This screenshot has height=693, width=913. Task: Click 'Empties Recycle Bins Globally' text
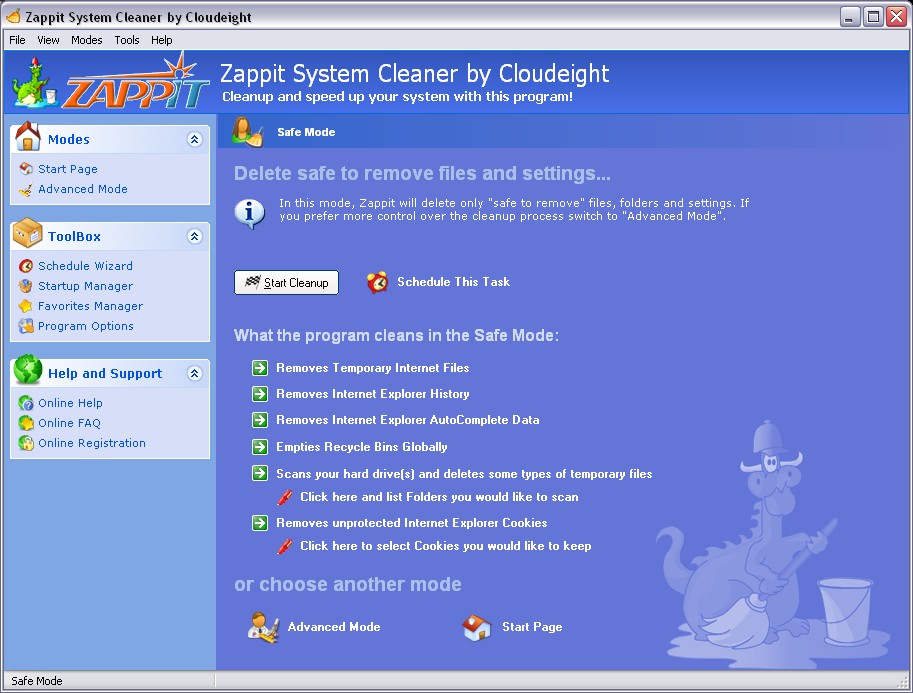coord(362,447)
